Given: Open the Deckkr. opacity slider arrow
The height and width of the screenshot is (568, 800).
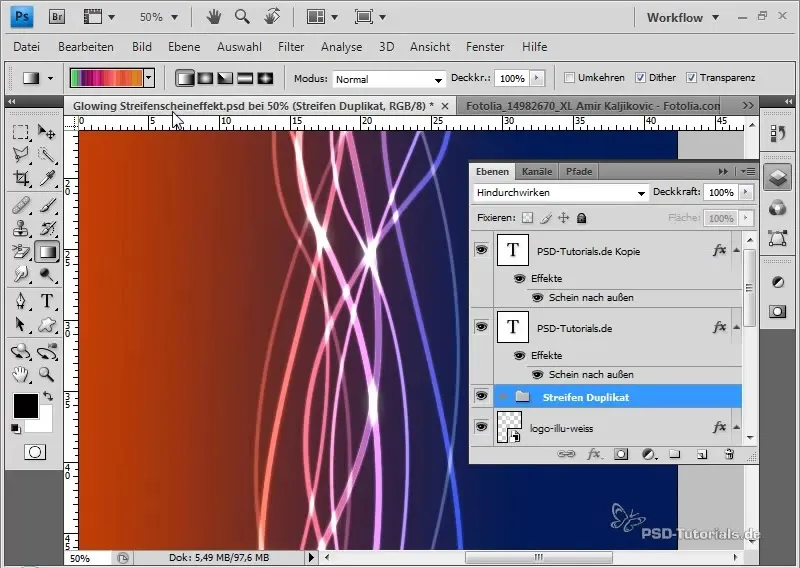Looking at the screenshot, I should point(536,79).
